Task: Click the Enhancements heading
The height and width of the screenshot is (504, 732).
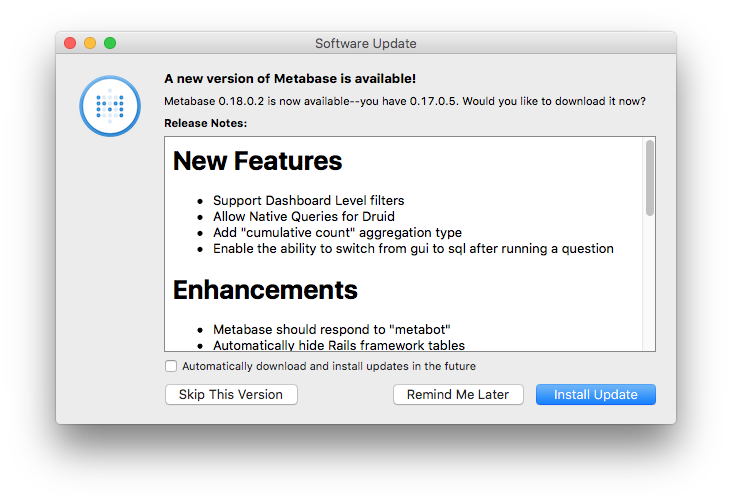Action: [x=265, y=290]
